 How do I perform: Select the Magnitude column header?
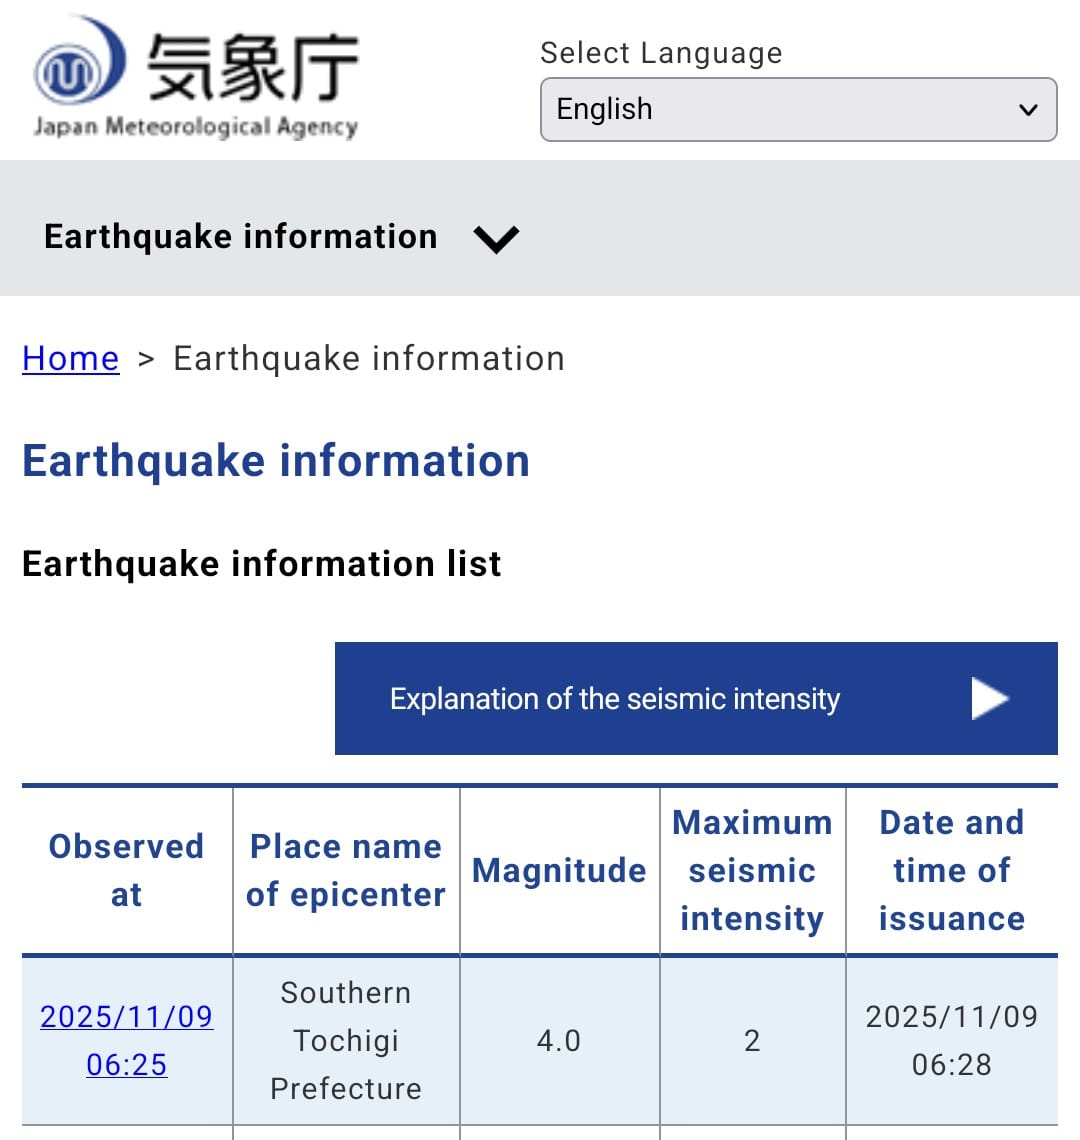point(559,870)
